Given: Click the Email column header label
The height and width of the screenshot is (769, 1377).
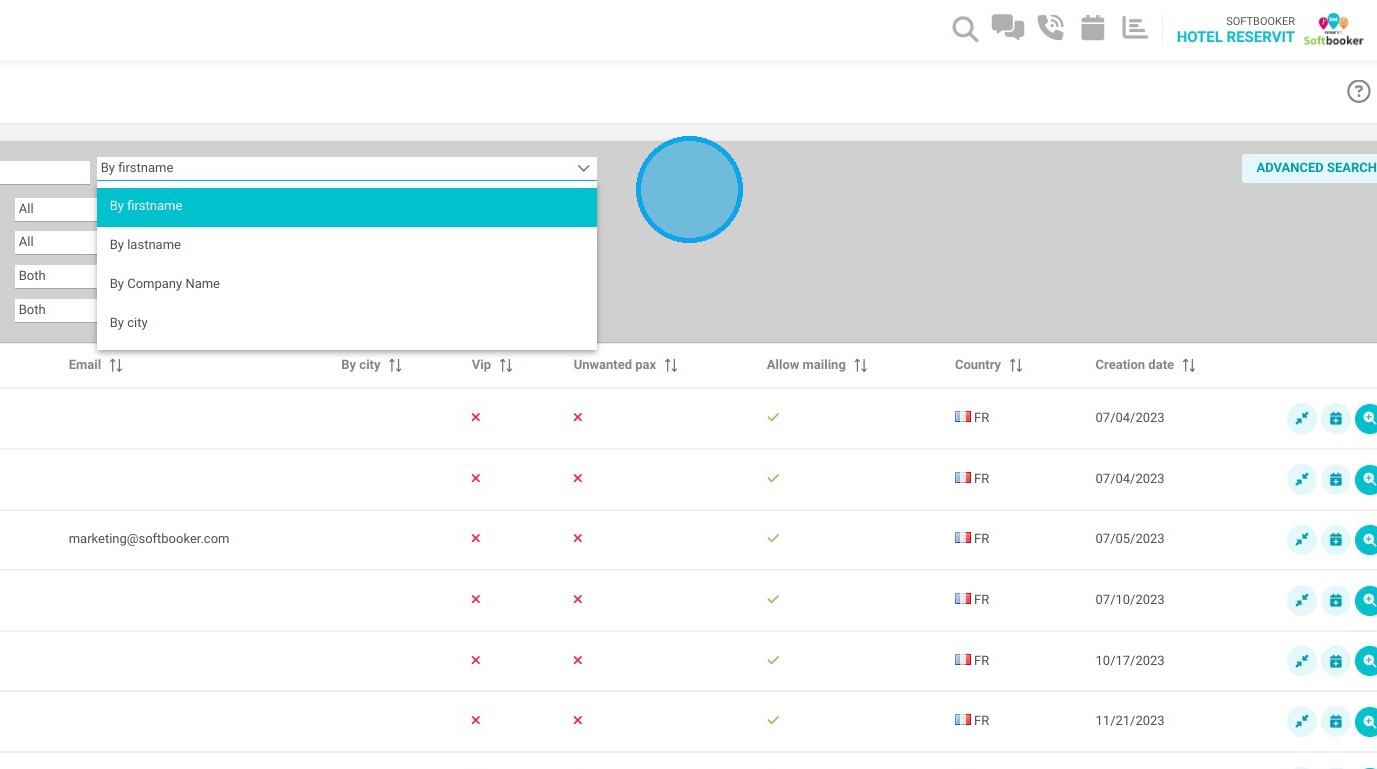Looking at the screenshot, I should (x=85, y=365).
